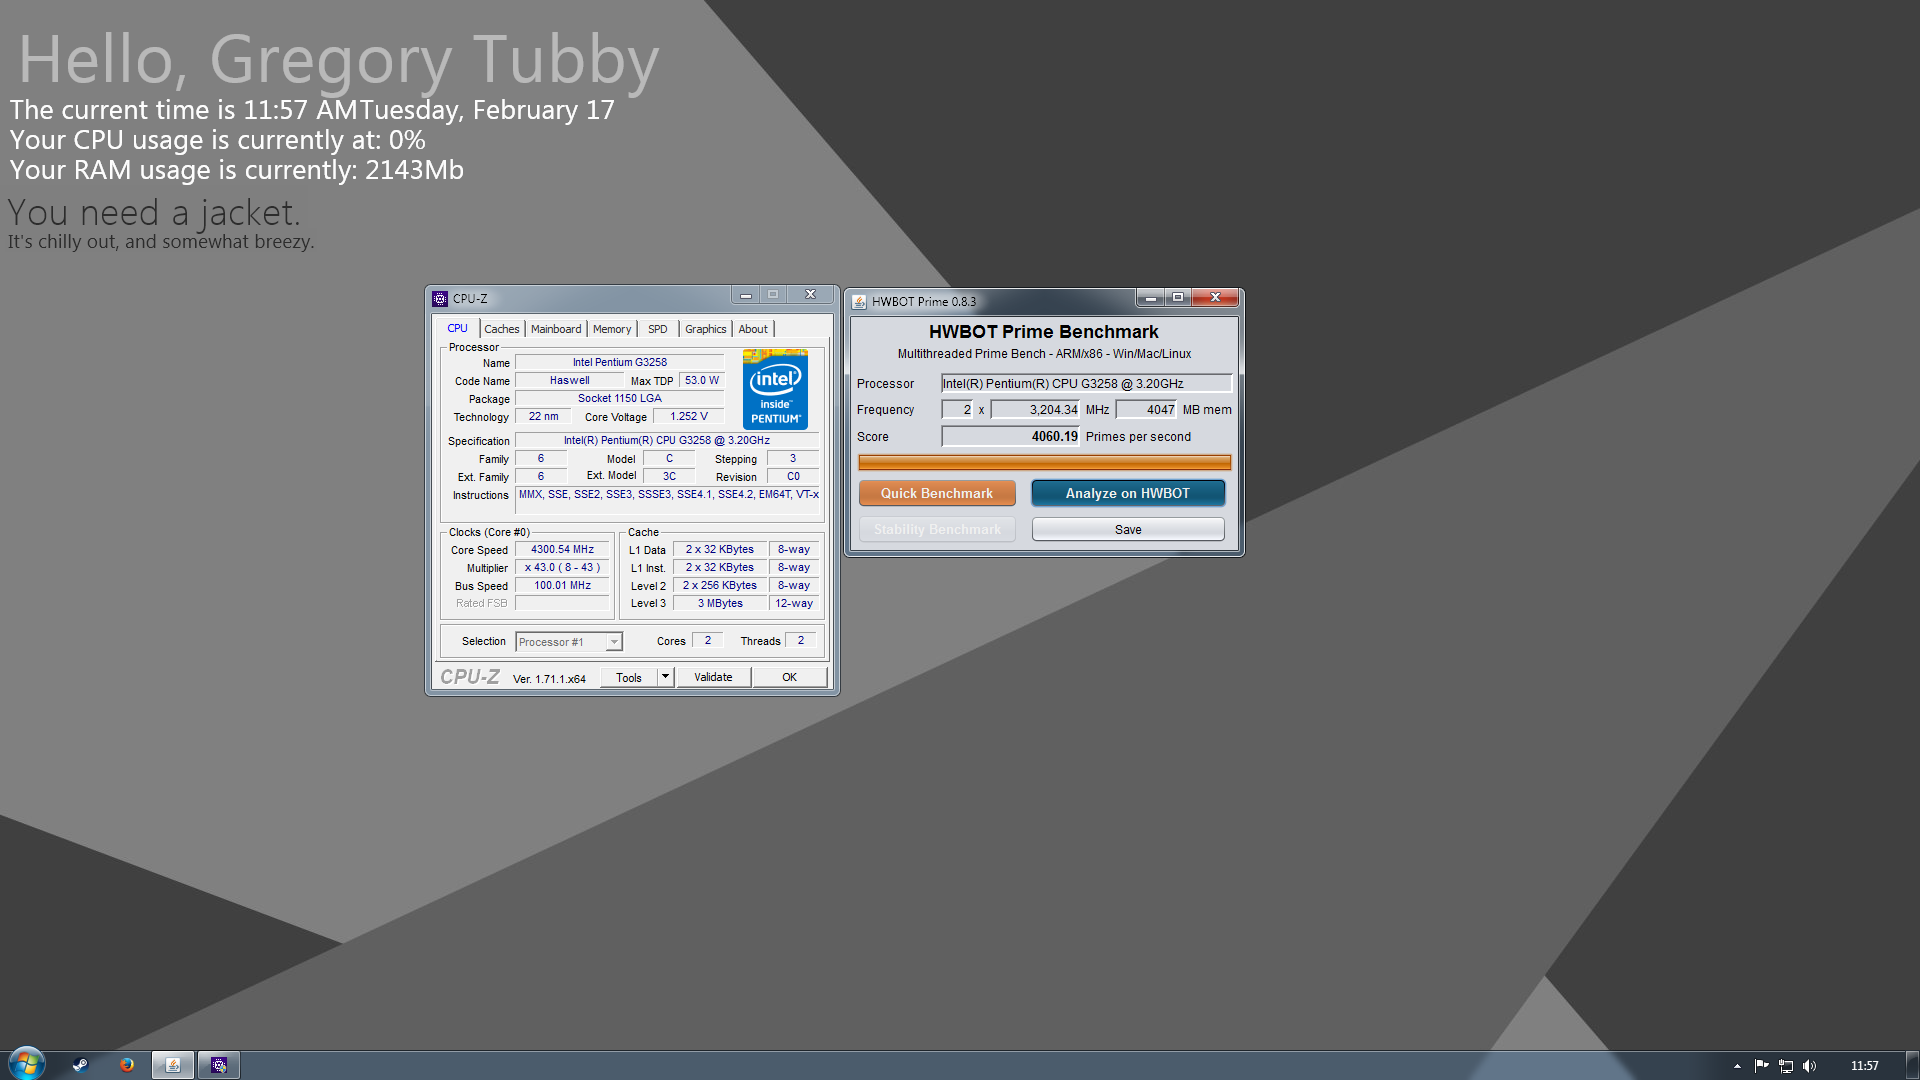Launch Firefox from the taskbar

click(127, 1065)
